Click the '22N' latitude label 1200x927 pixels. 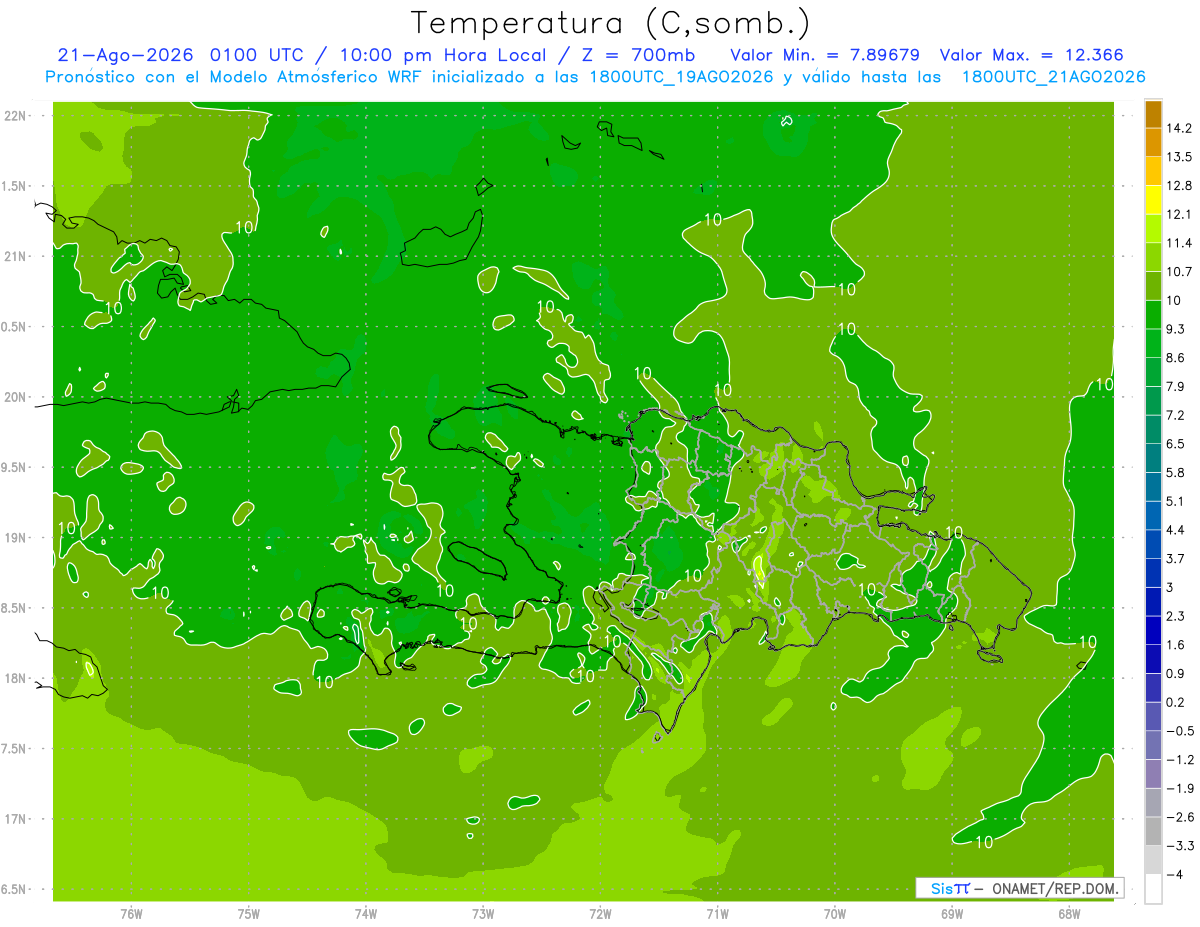coord(15,115)
